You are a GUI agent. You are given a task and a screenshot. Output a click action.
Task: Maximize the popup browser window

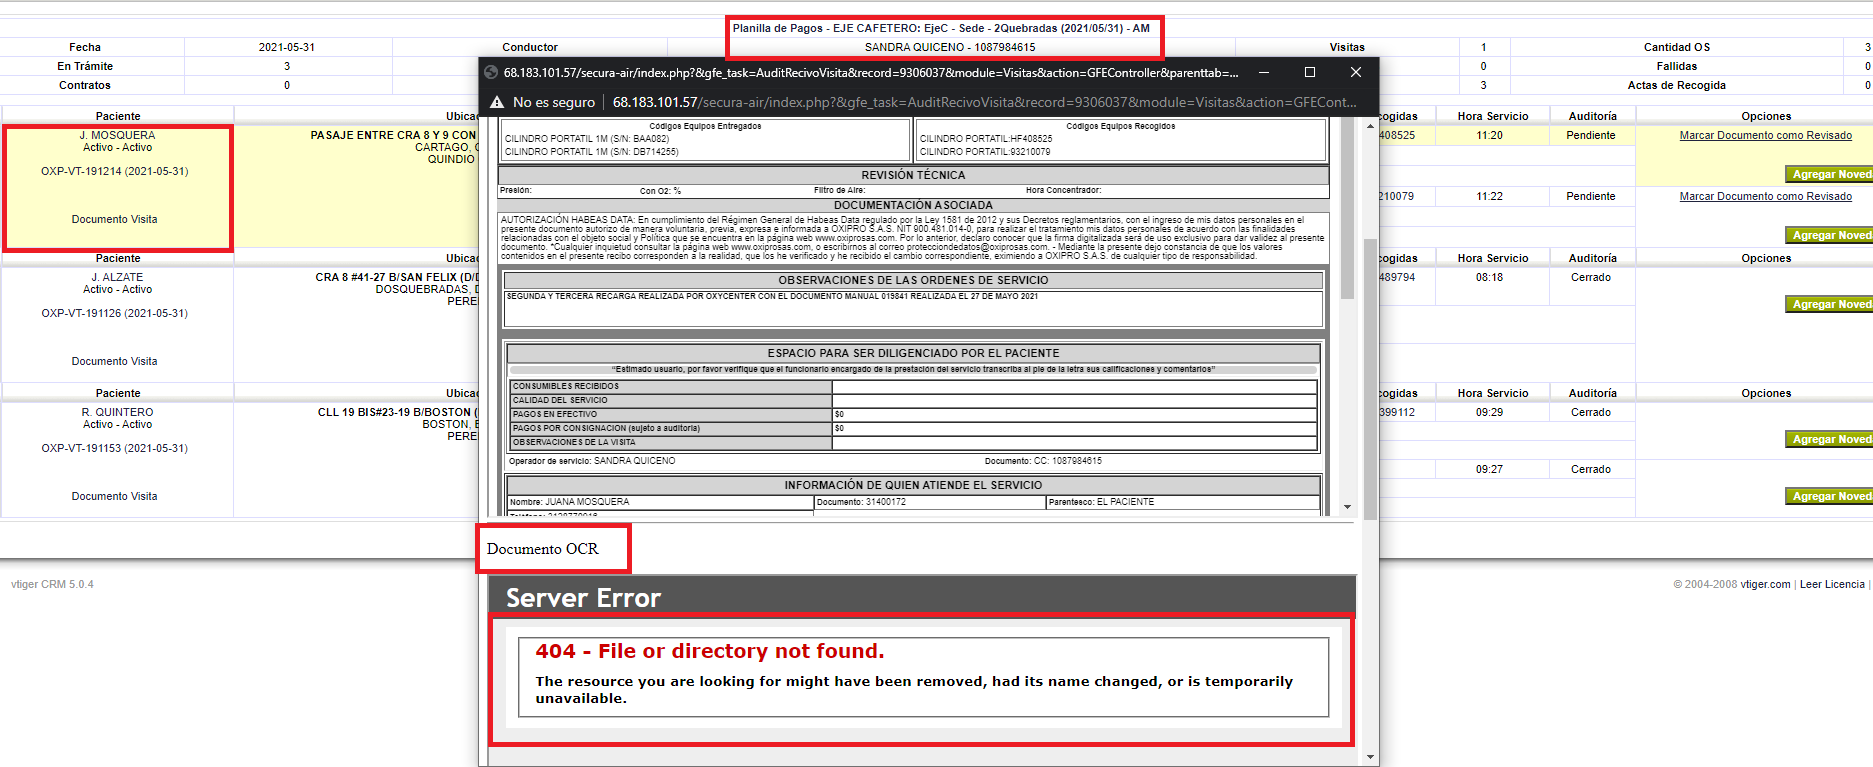(1310, 72)
